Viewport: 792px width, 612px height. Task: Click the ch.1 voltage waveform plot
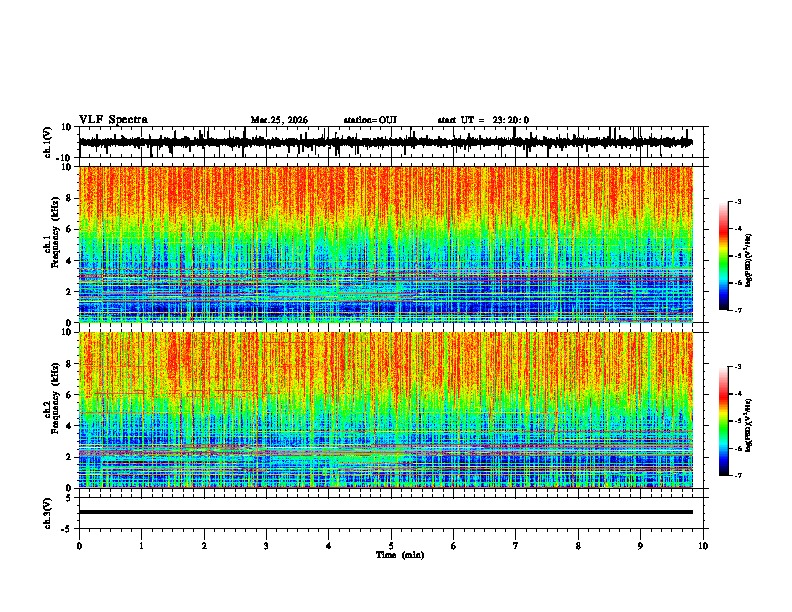coord(391,142)
